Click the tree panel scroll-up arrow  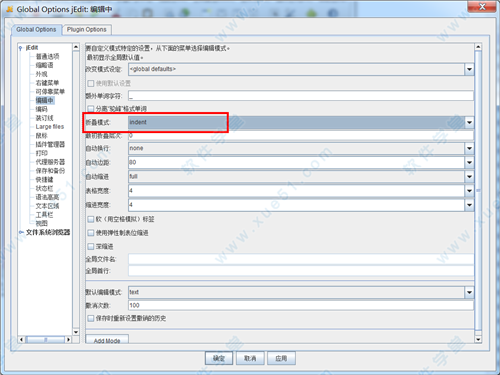76,47
